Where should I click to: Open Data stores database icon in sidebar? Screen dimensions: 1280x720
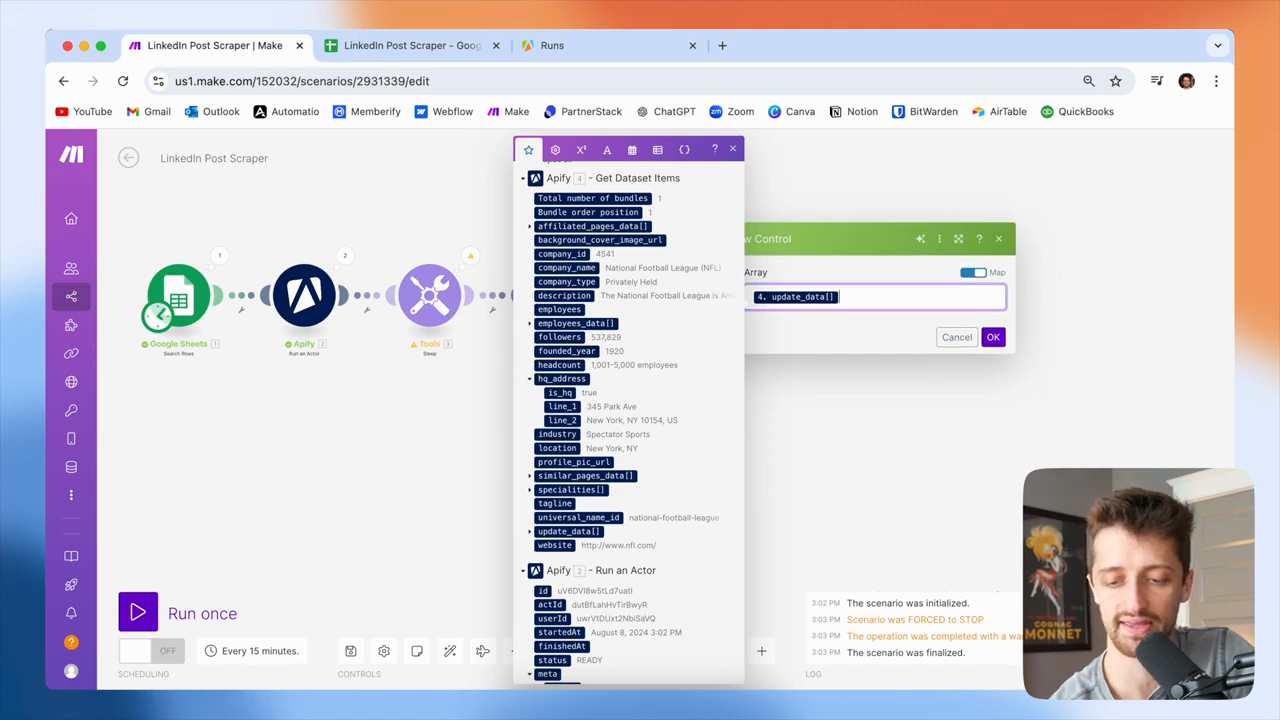pos(71,467)
